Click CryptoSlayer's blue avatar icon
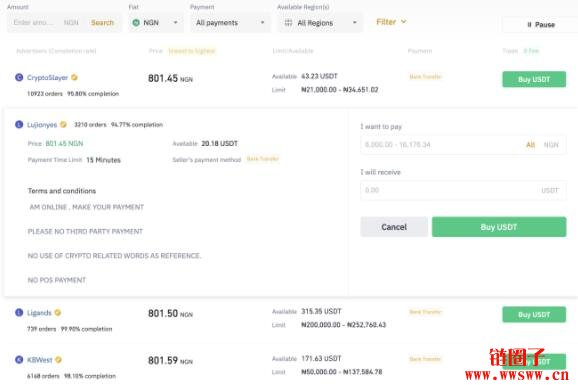Image resolution: width=578 pixels, height=385 pixels. coord(19,77)
